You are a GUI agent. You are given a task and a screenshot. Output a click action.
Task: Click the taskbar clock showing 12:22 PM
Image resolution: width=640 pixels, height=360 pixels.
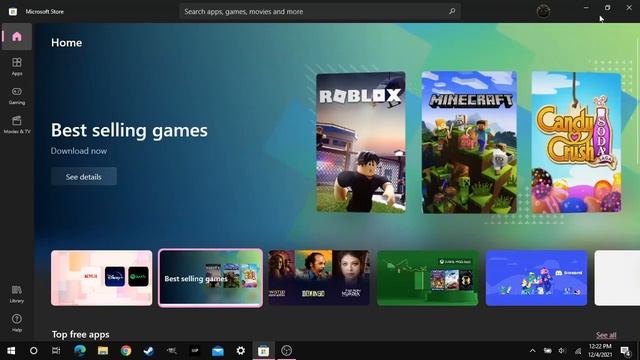600,351
